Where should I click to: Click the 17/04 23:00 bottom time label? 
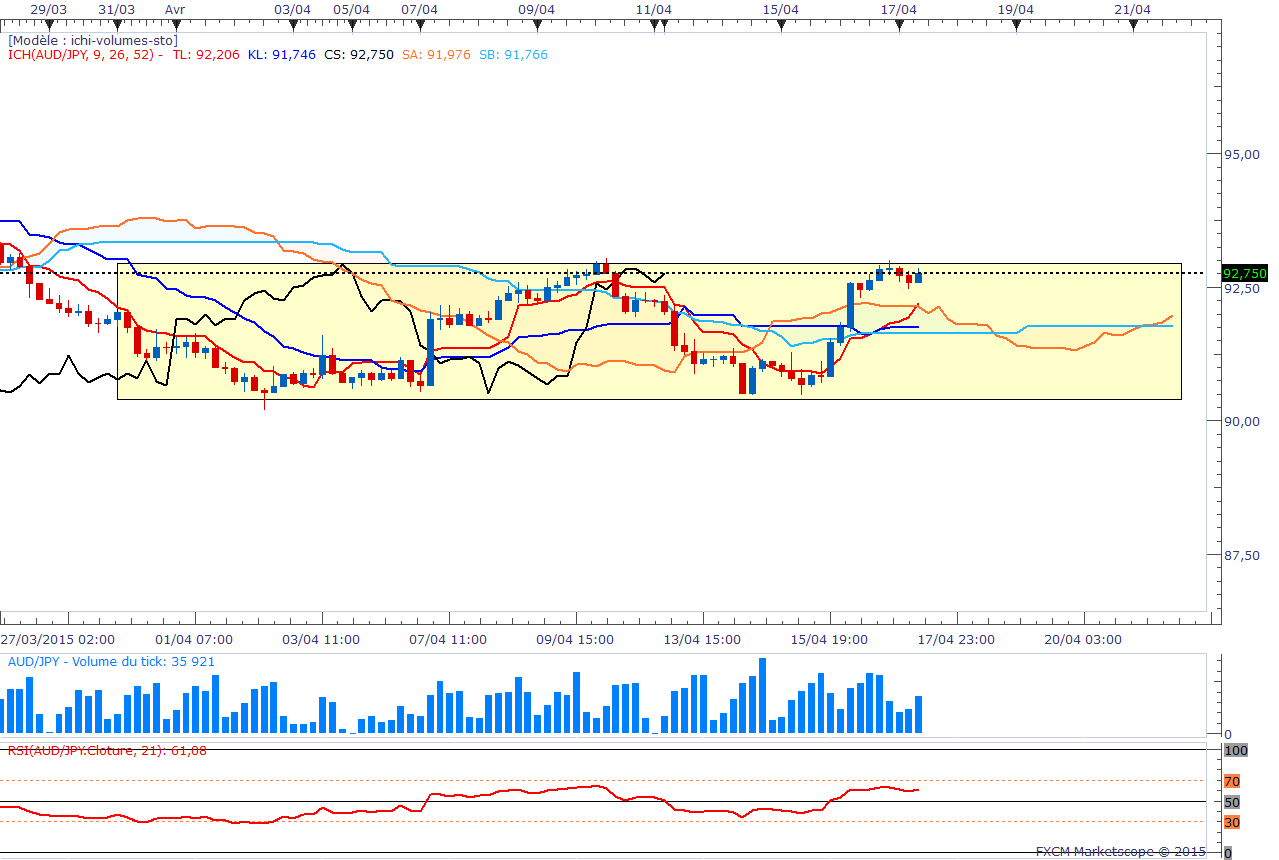955,639
